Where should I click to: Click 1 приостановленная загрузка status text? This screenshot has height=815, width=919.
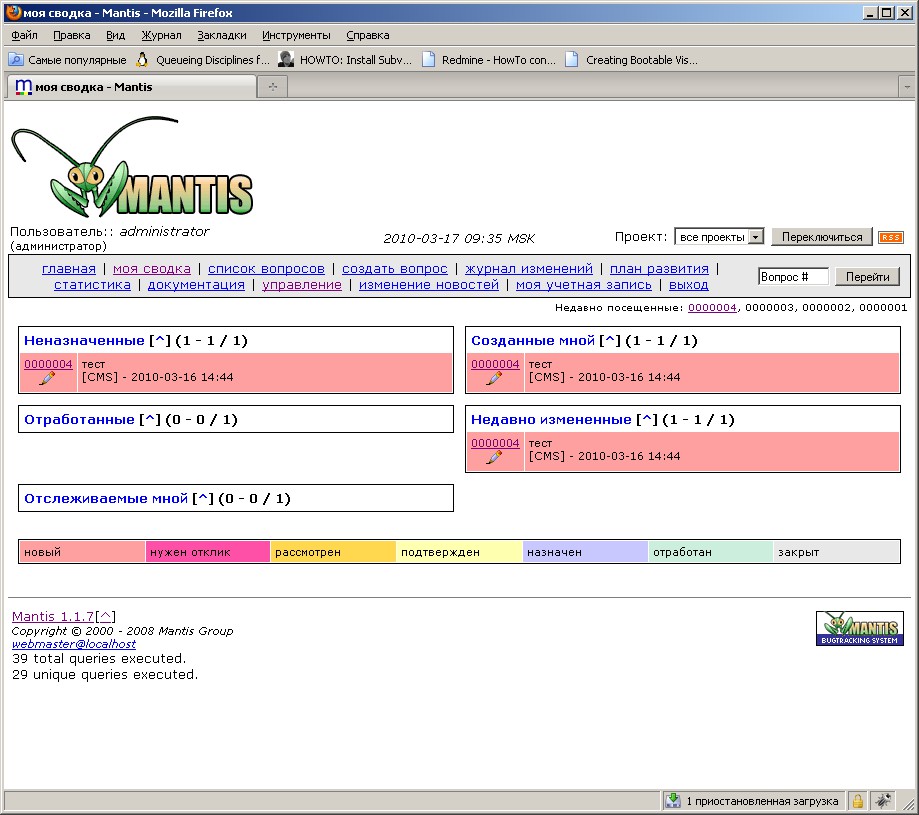pos(763,801)
